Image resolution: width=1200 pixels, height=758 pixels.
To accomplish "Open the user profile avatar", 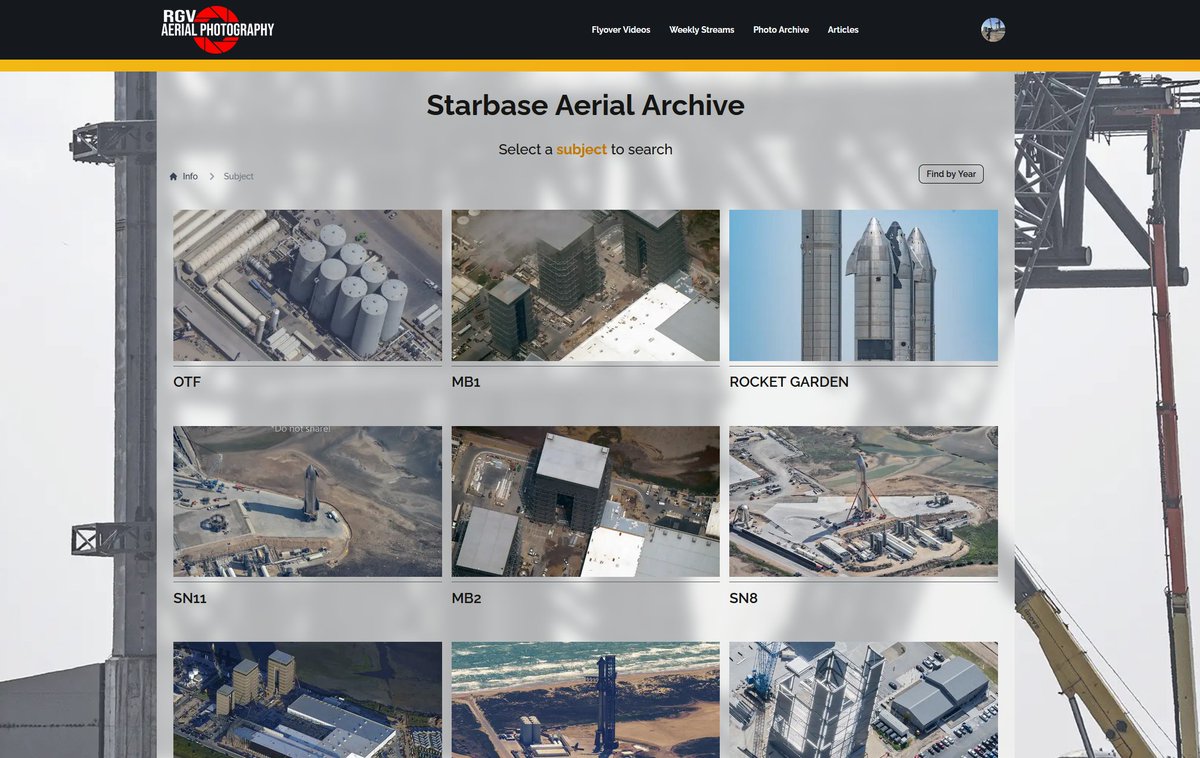I will click(x=992, y=30).
